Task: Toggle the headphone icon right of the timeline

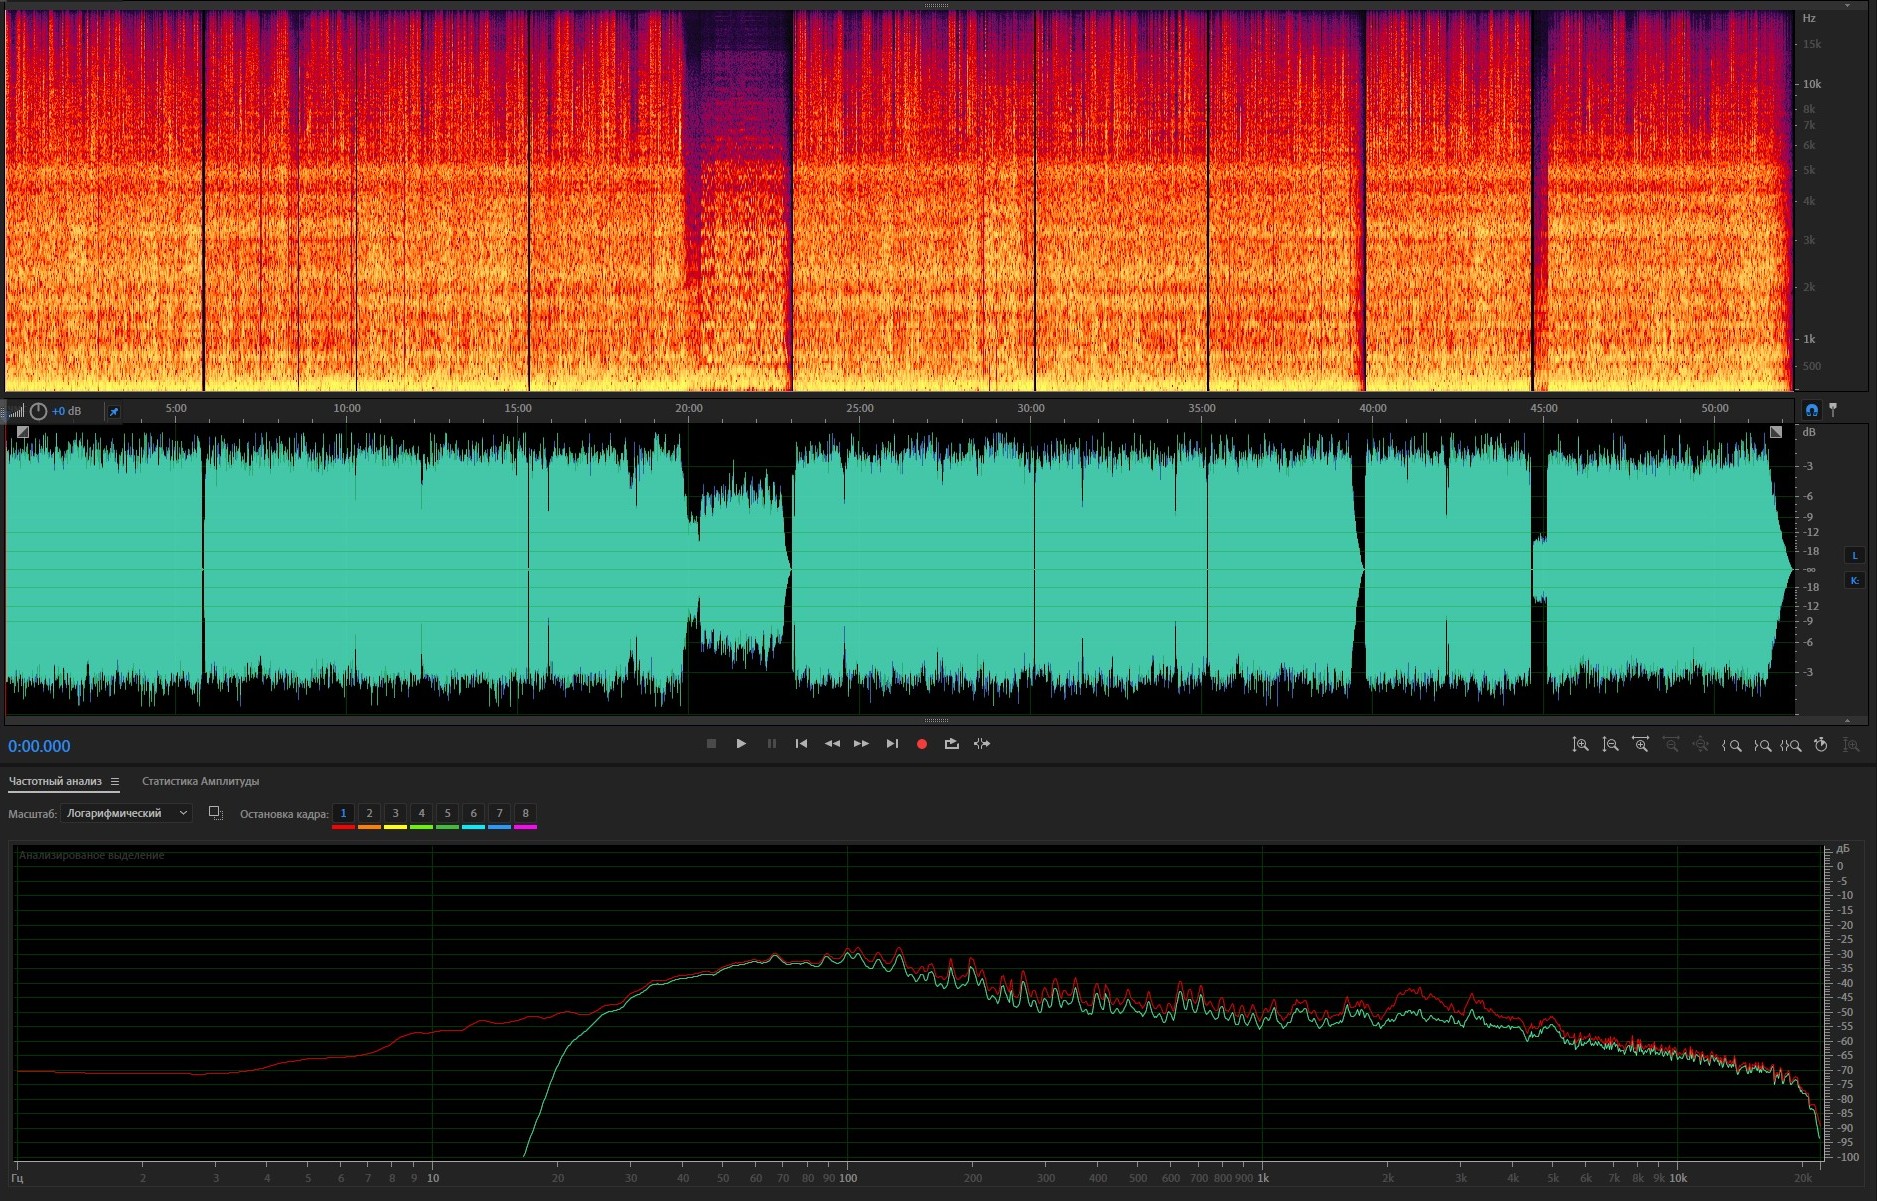Action: pos(1812,410)
